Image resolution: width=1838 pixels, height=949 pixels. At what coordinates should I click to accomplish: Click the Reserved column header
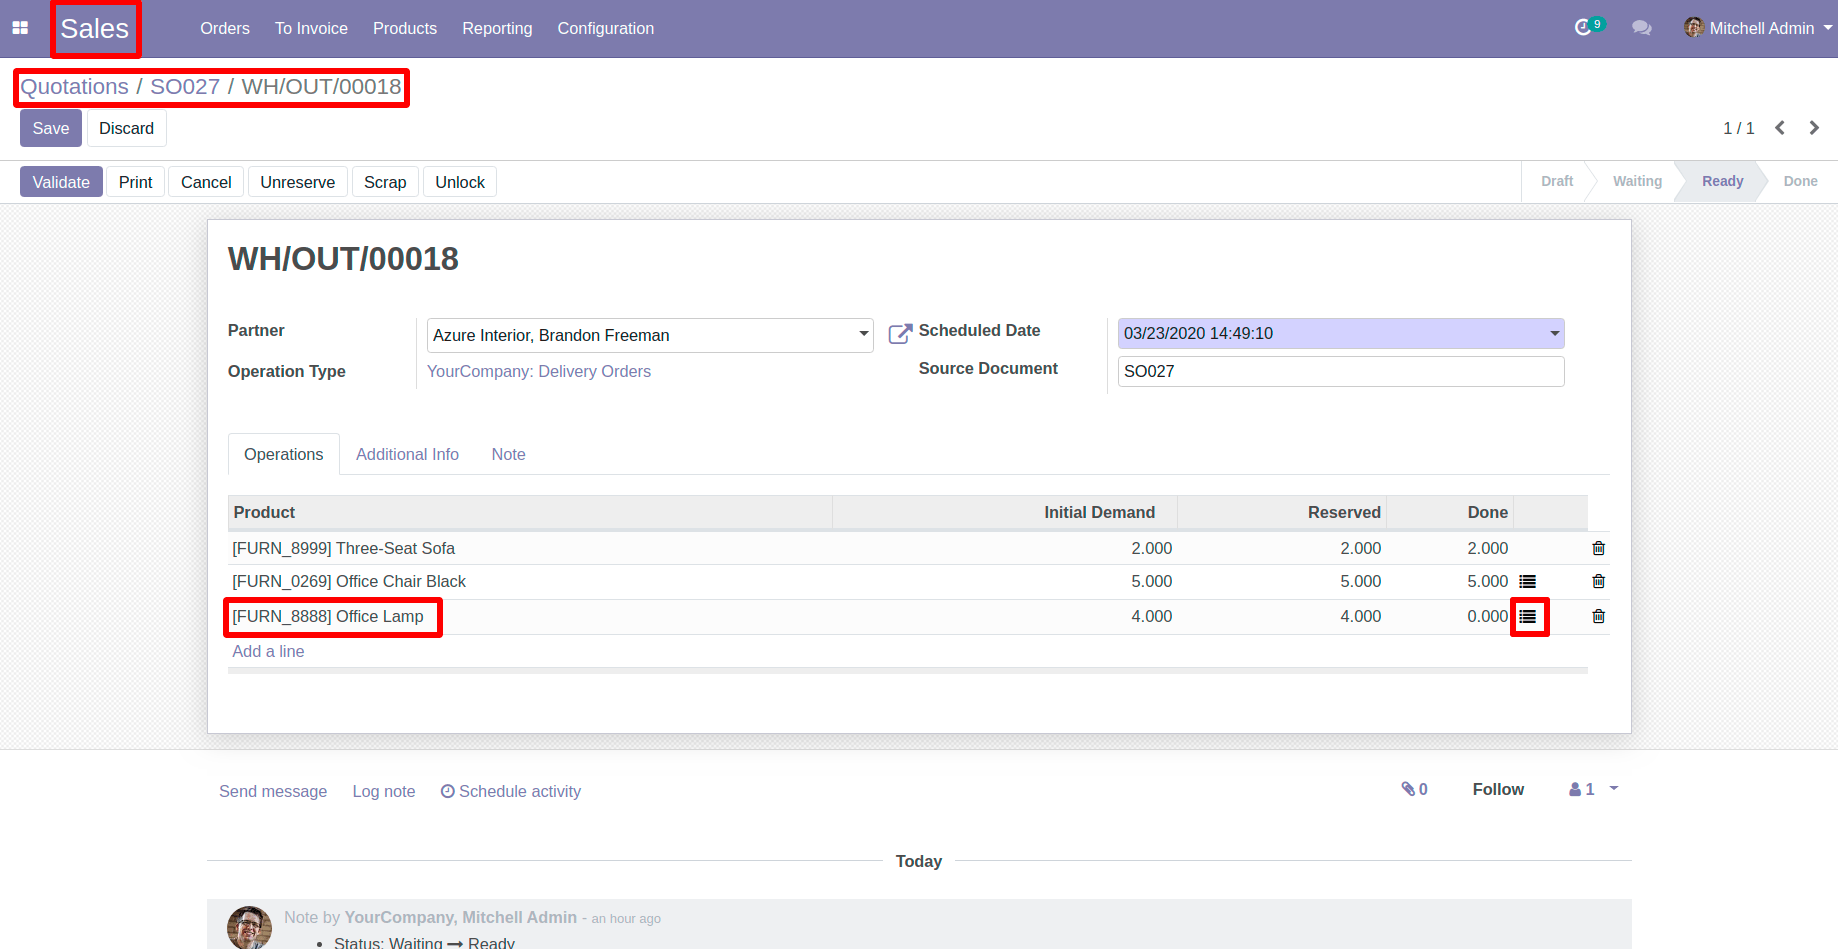[1282, 512]
